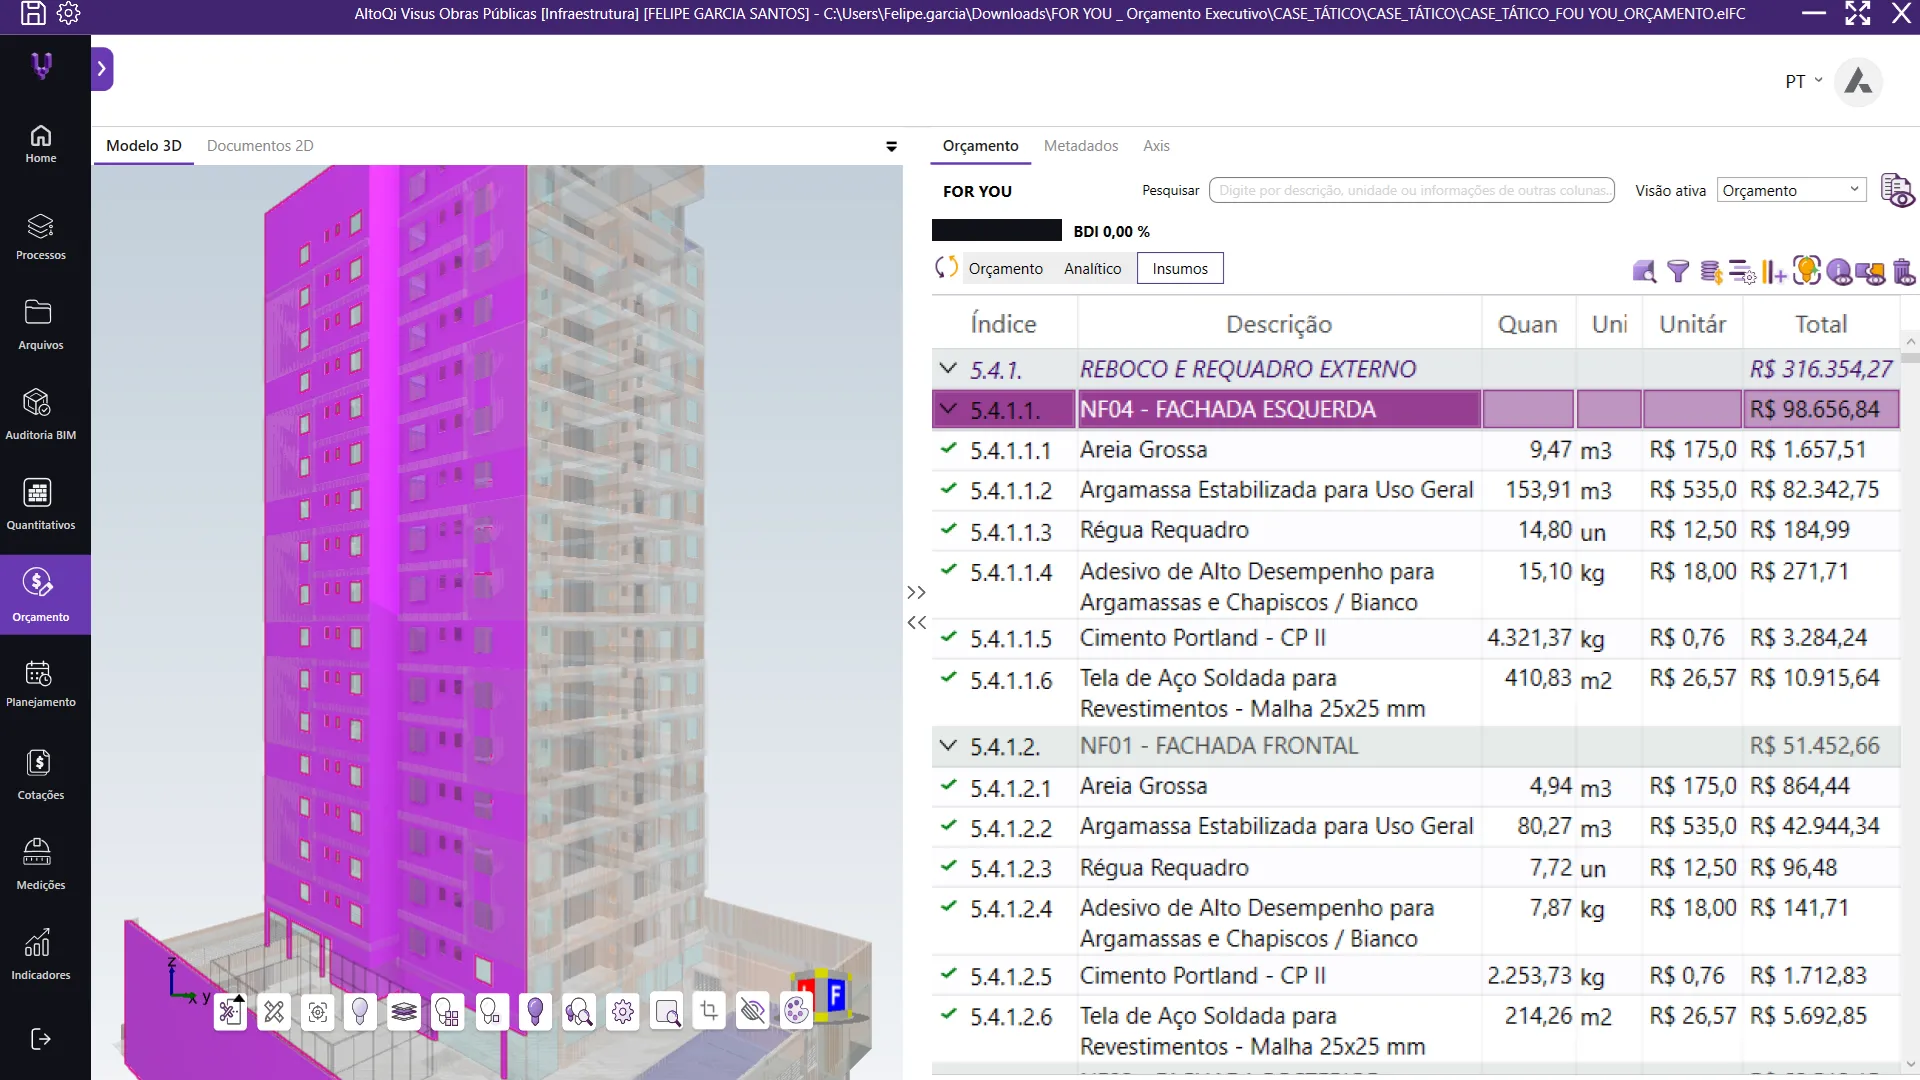Click the 3D cube search icon in budget toolbar

pos(1644,271)
